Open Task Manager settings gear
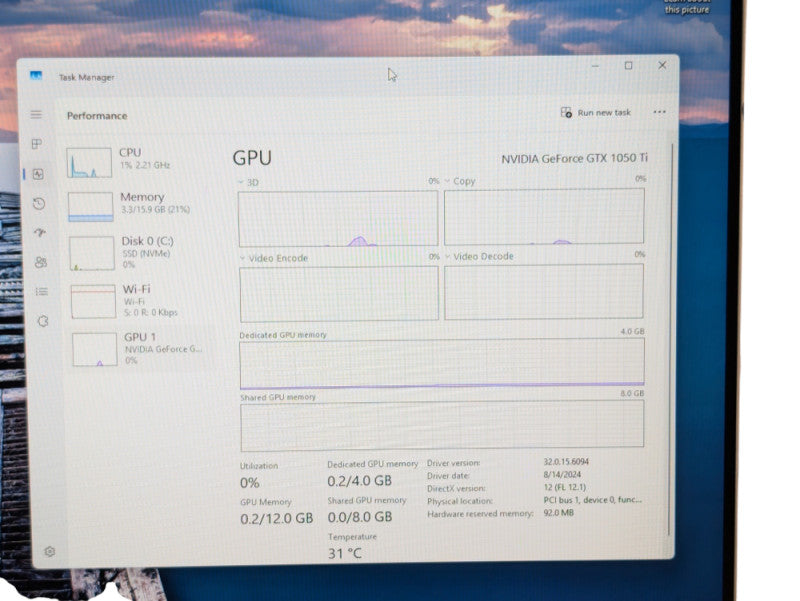Screen dimensions: 800x601 [x=49, y=552]
